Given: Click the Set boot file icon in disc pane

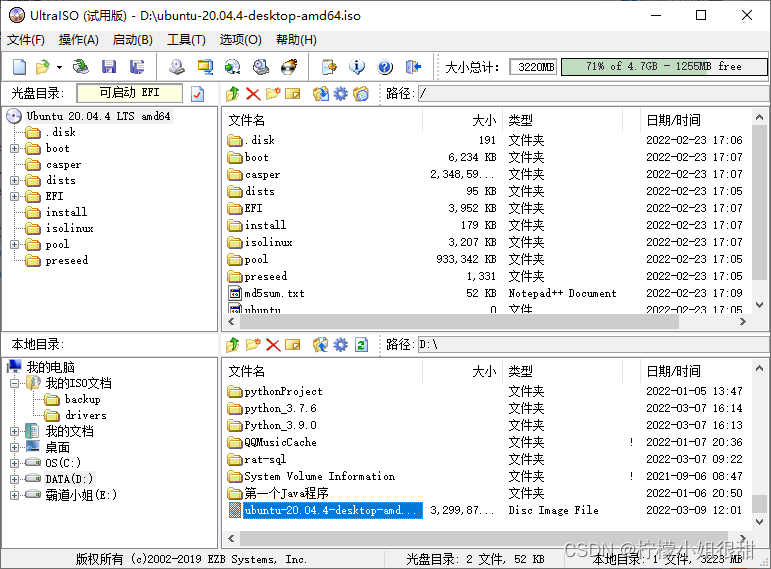Looking at the screenshot, I should click(x=361, y=93).
